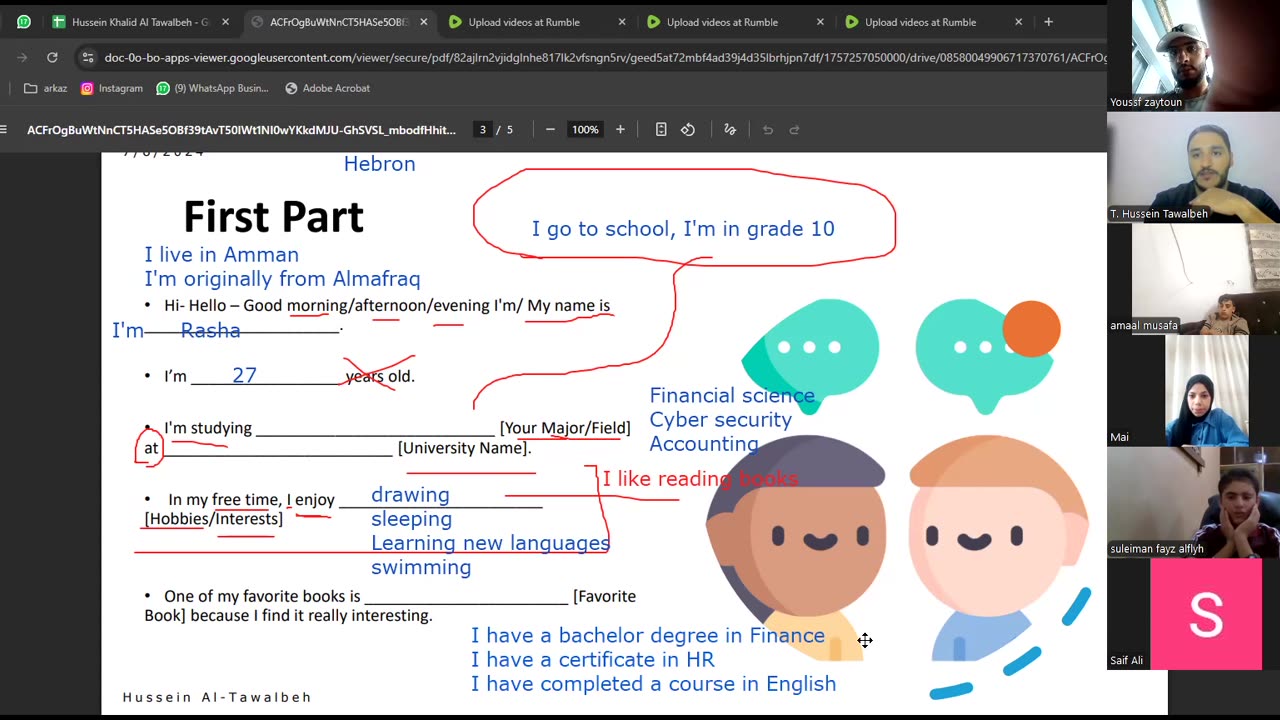The height and width of the screenshot is (720, 1280).
Task: Click the text I live in Amman
Action: pyautogui.click(x=221, y=255)
